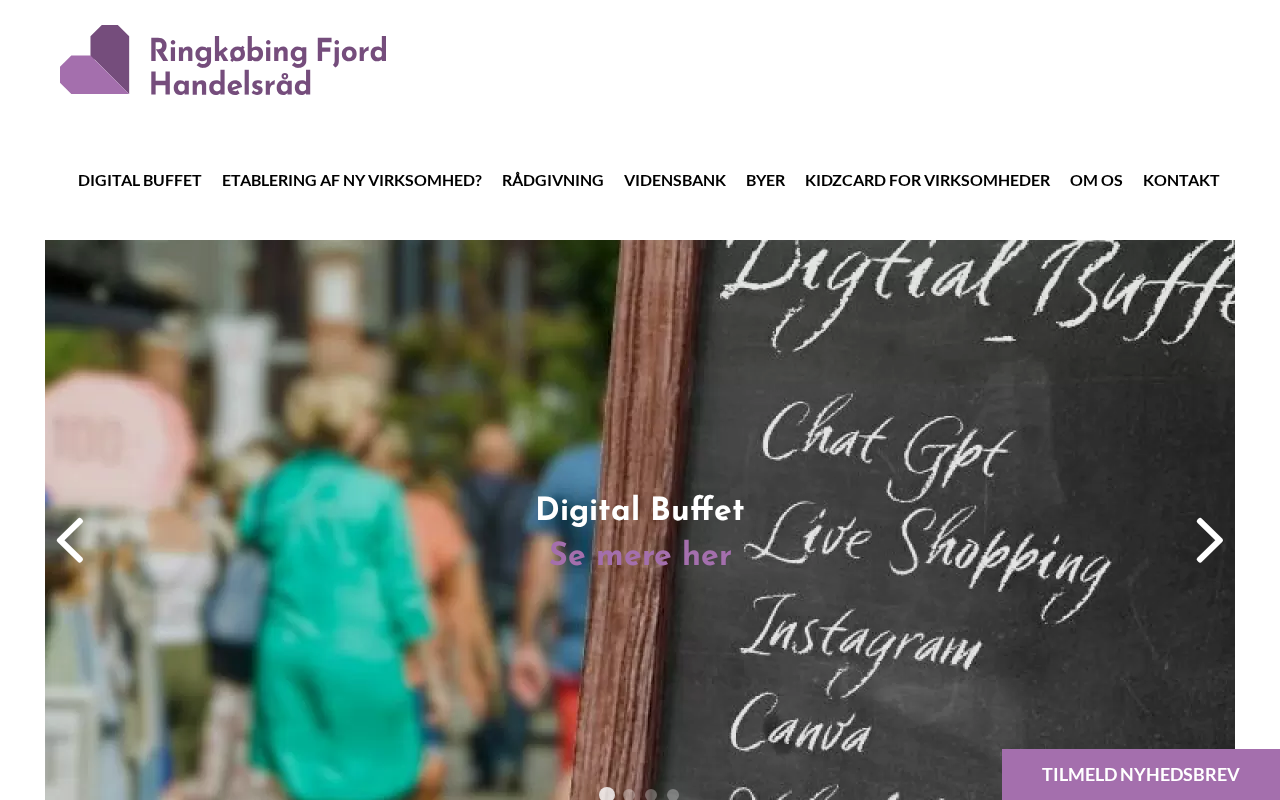Click the Ringkøbing Fjord Handelsråd logo text

coord(268,66)
